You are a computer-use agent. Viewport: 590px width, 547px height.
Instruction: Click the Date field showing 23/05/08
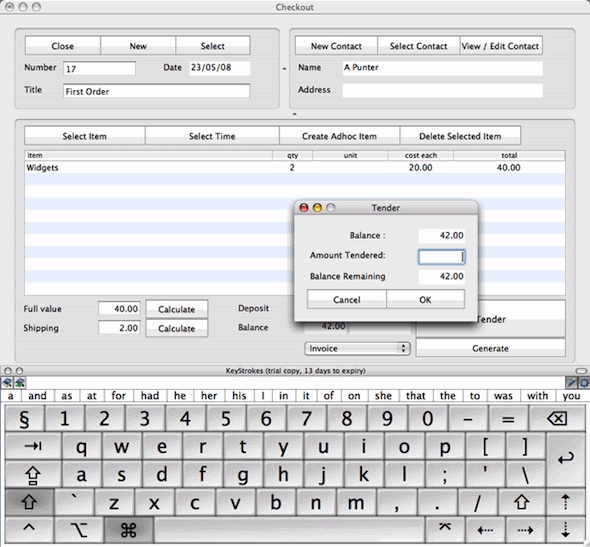(219, 68)
